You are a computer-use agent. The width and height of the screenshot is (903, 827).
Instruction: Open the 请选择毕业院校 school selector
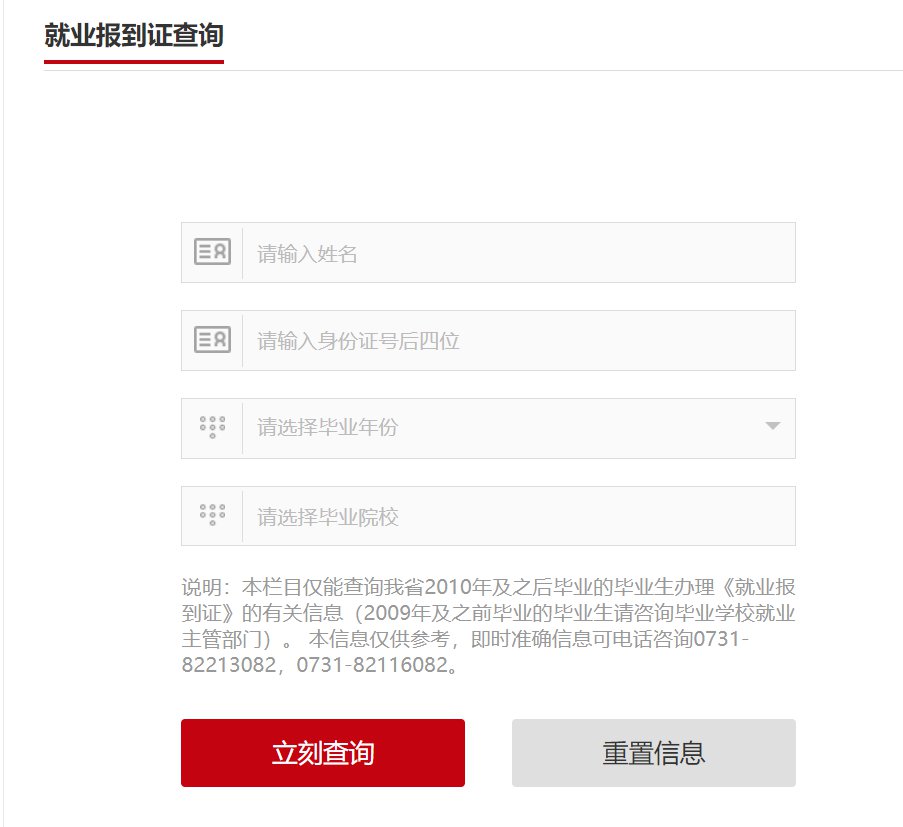pyautogui.click(x=518, y=516)
